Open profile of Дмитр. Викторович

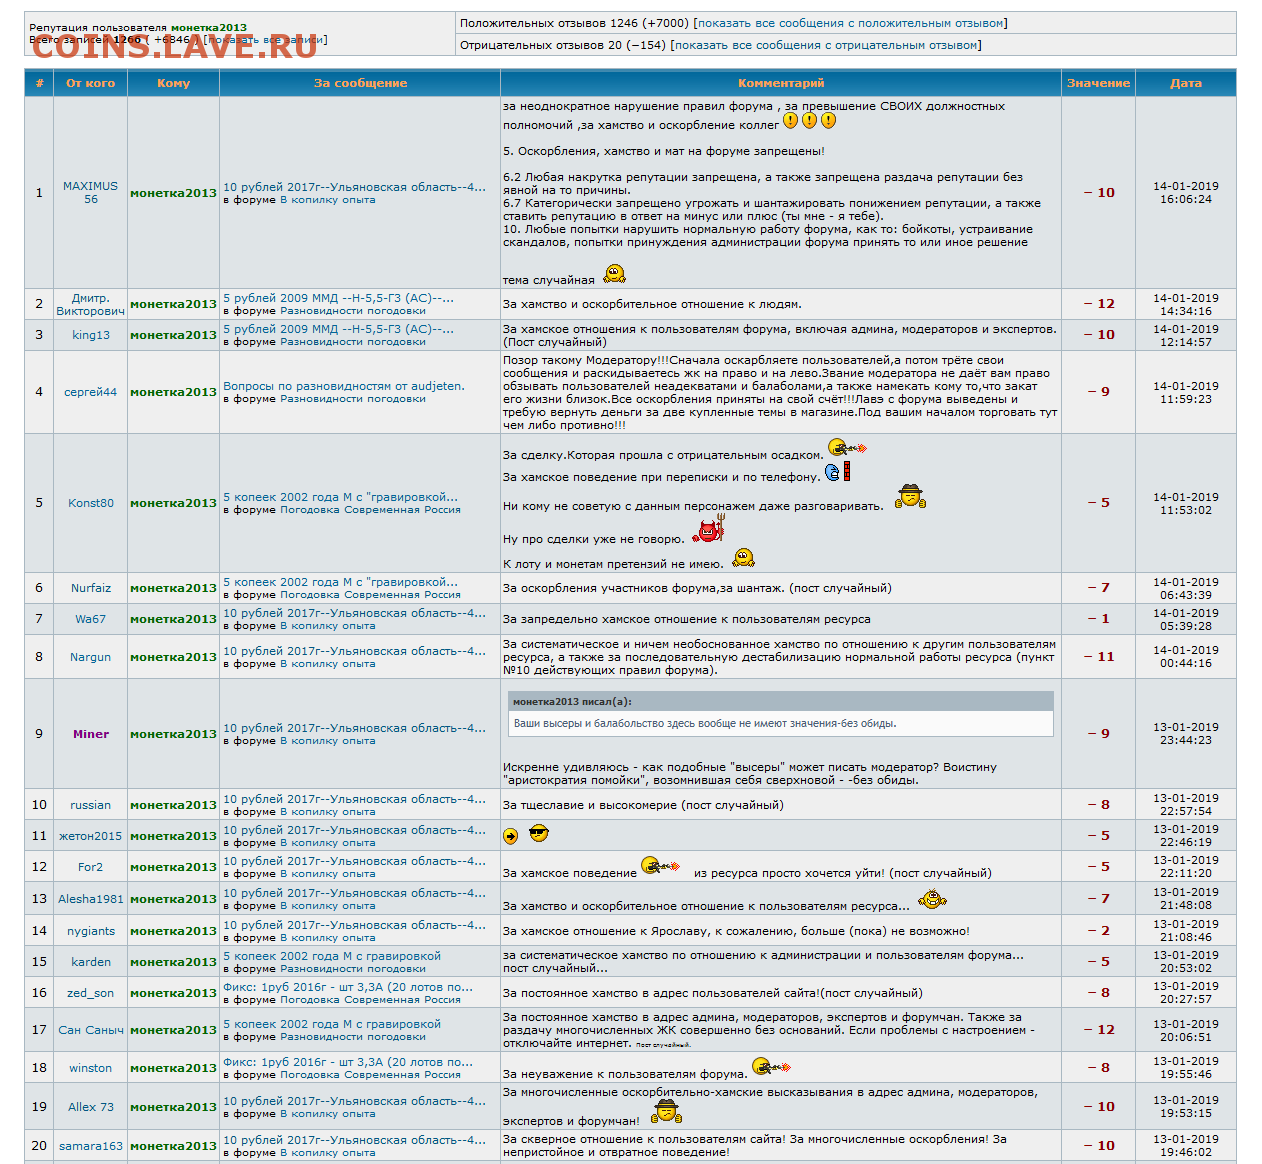[x=90, y=304]
